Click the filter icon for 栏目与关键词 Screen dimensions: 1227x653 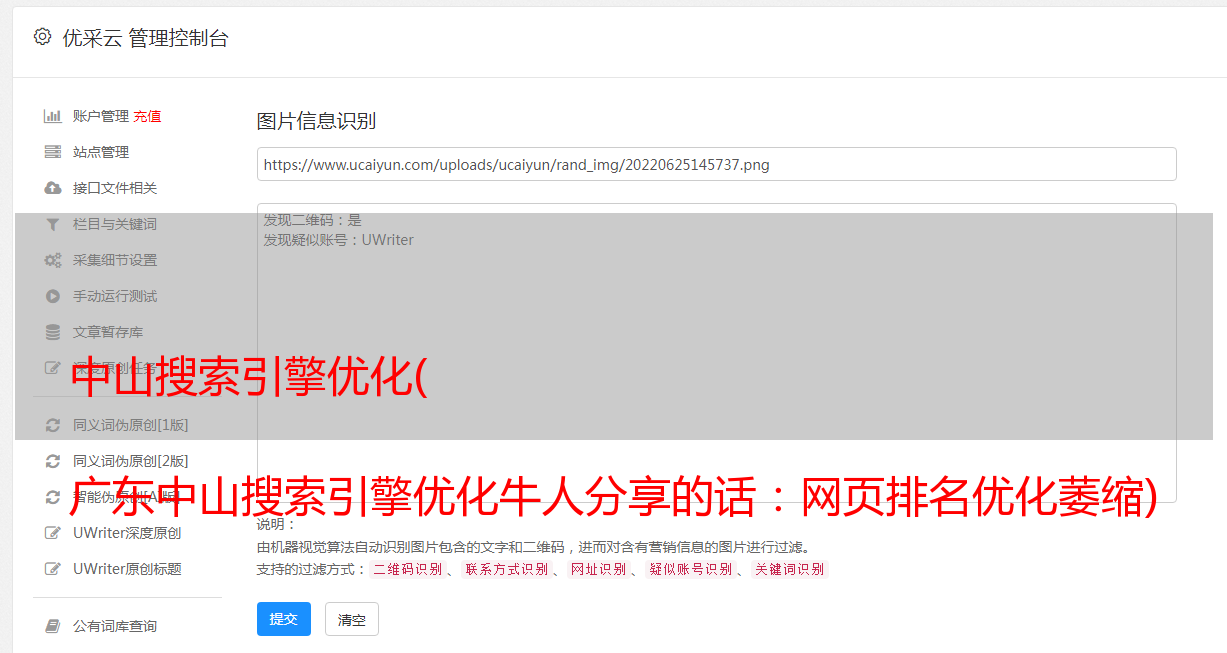[x=53, y=224]
